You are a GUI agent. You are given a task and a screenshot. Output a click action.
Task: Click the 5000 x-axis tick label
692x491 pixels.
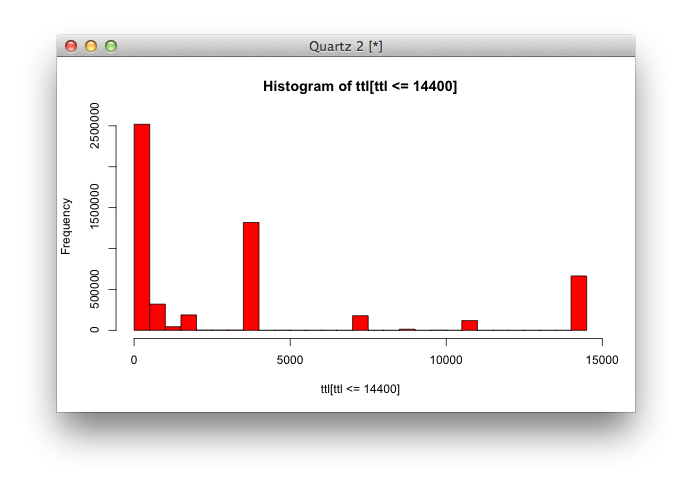tap(290, 358)
